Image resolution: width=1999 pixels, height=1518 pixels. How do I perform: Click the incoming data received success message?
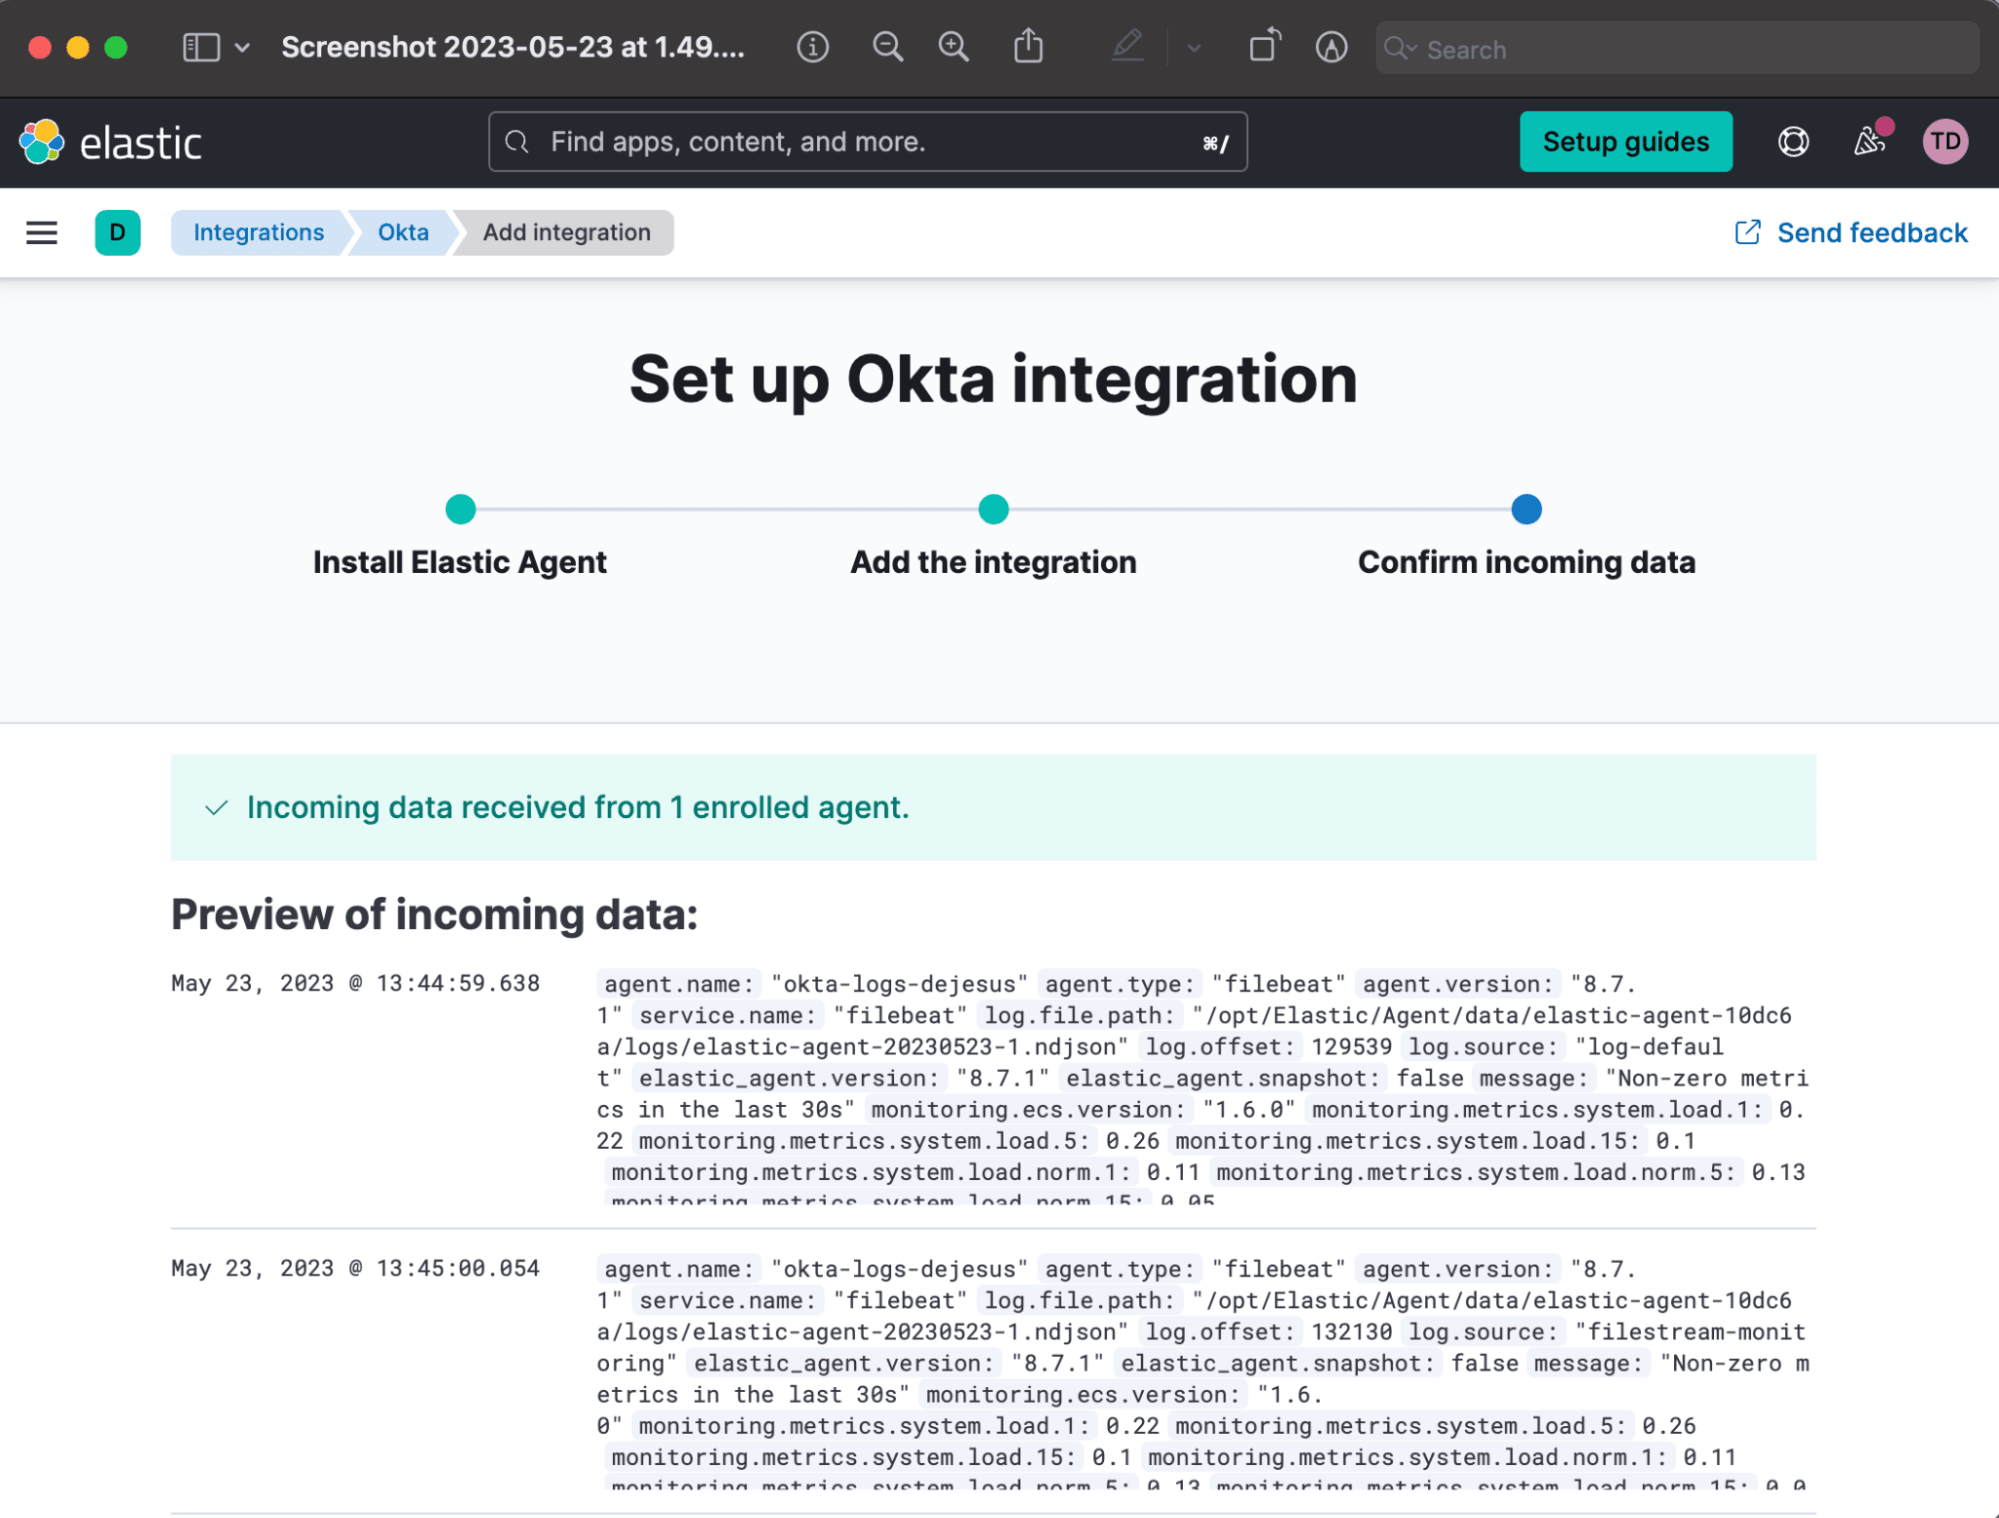578,807
